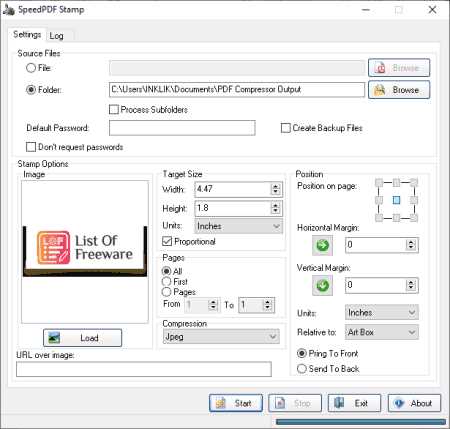Enable Process Subfolders checkbox
Screen dimensions: 450x429
pos(114,110)
